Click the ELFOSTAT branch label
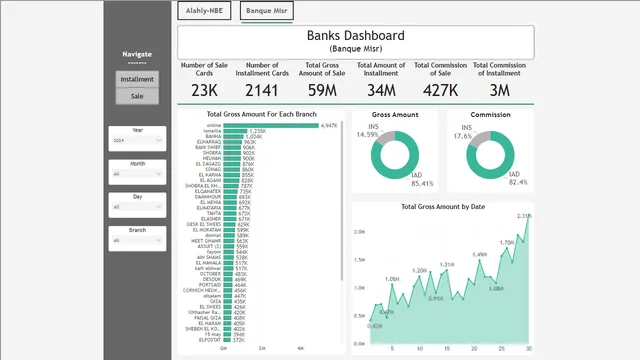The height and width of the screenshot is (360, 640). [210, 340]
